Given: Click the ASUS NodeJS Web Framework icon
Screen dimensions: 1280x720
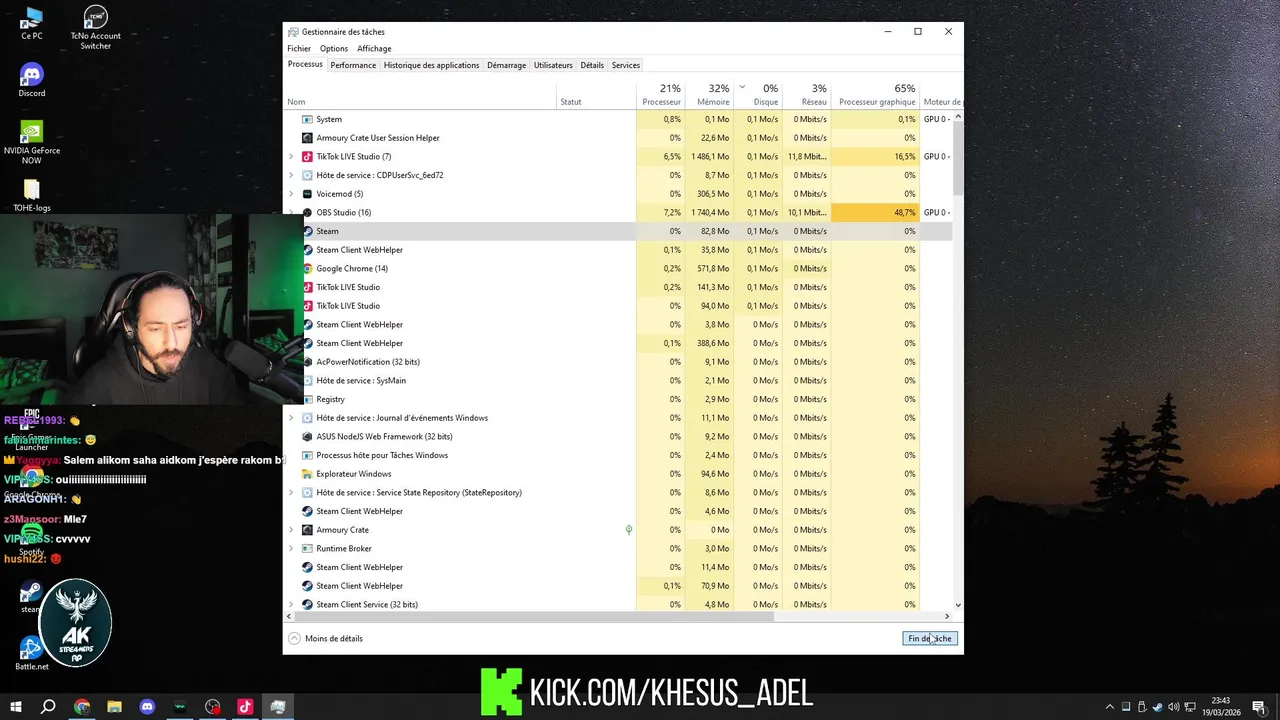Looking at the screenshot, I should 307,437.
